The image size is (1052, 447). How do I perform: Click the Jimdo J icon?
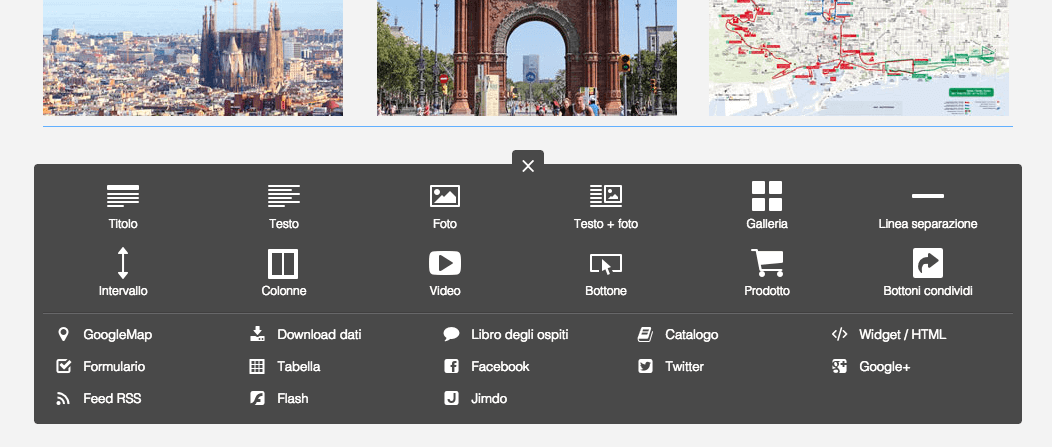[452, 399]
